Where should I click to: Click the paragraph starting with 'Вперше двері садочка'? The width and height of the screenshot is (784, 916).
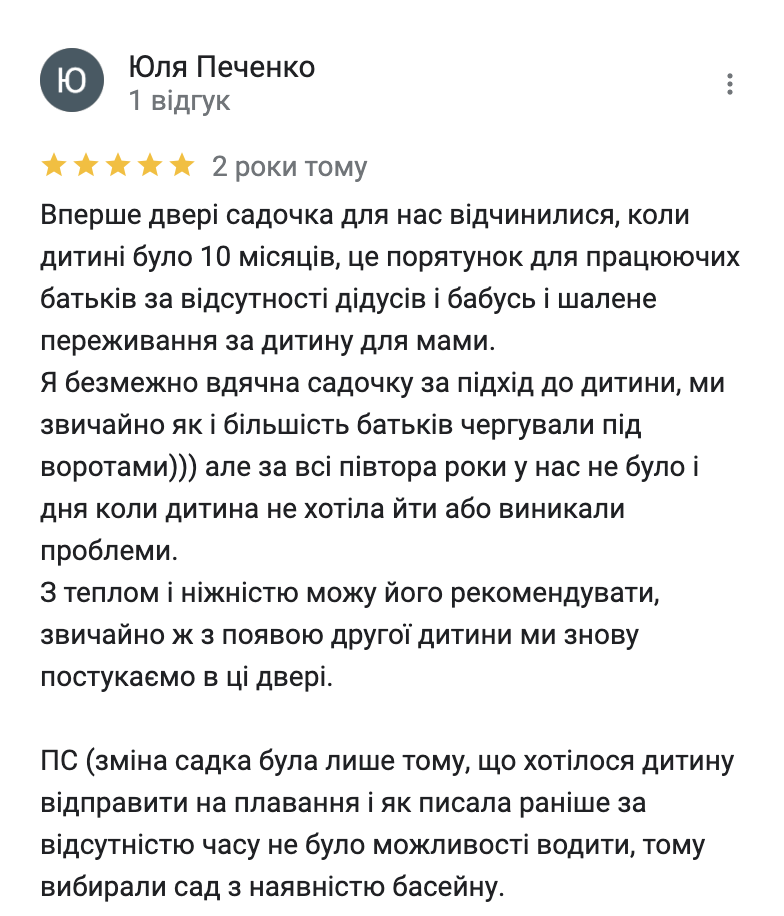[x=390, y=277]
